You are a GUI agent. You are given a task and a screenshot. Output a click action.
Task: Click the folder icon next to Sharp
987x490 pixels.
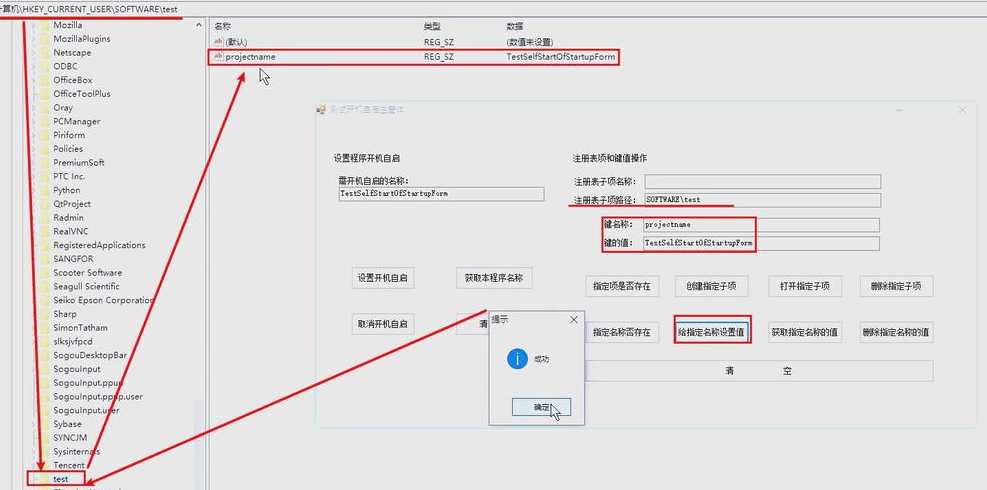click(x=43, y=314)
